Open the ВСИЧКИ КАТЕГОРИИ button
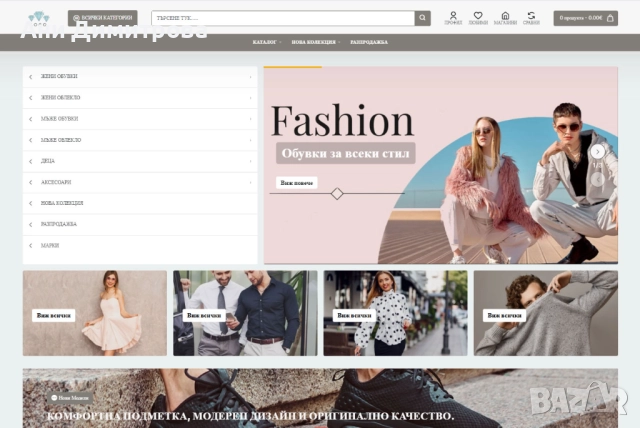Viewport: 640px width, 428px height. coord(102,18)
